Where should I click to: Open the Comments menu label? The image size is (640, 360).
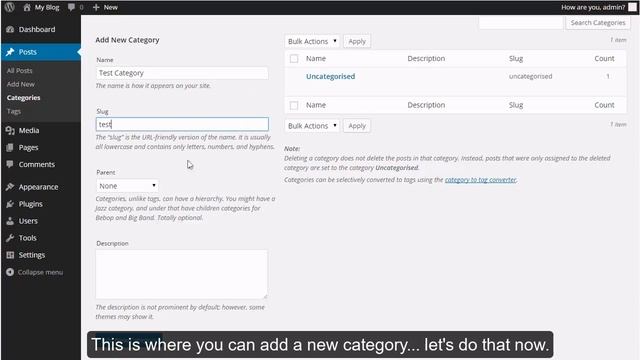point(37,164)
